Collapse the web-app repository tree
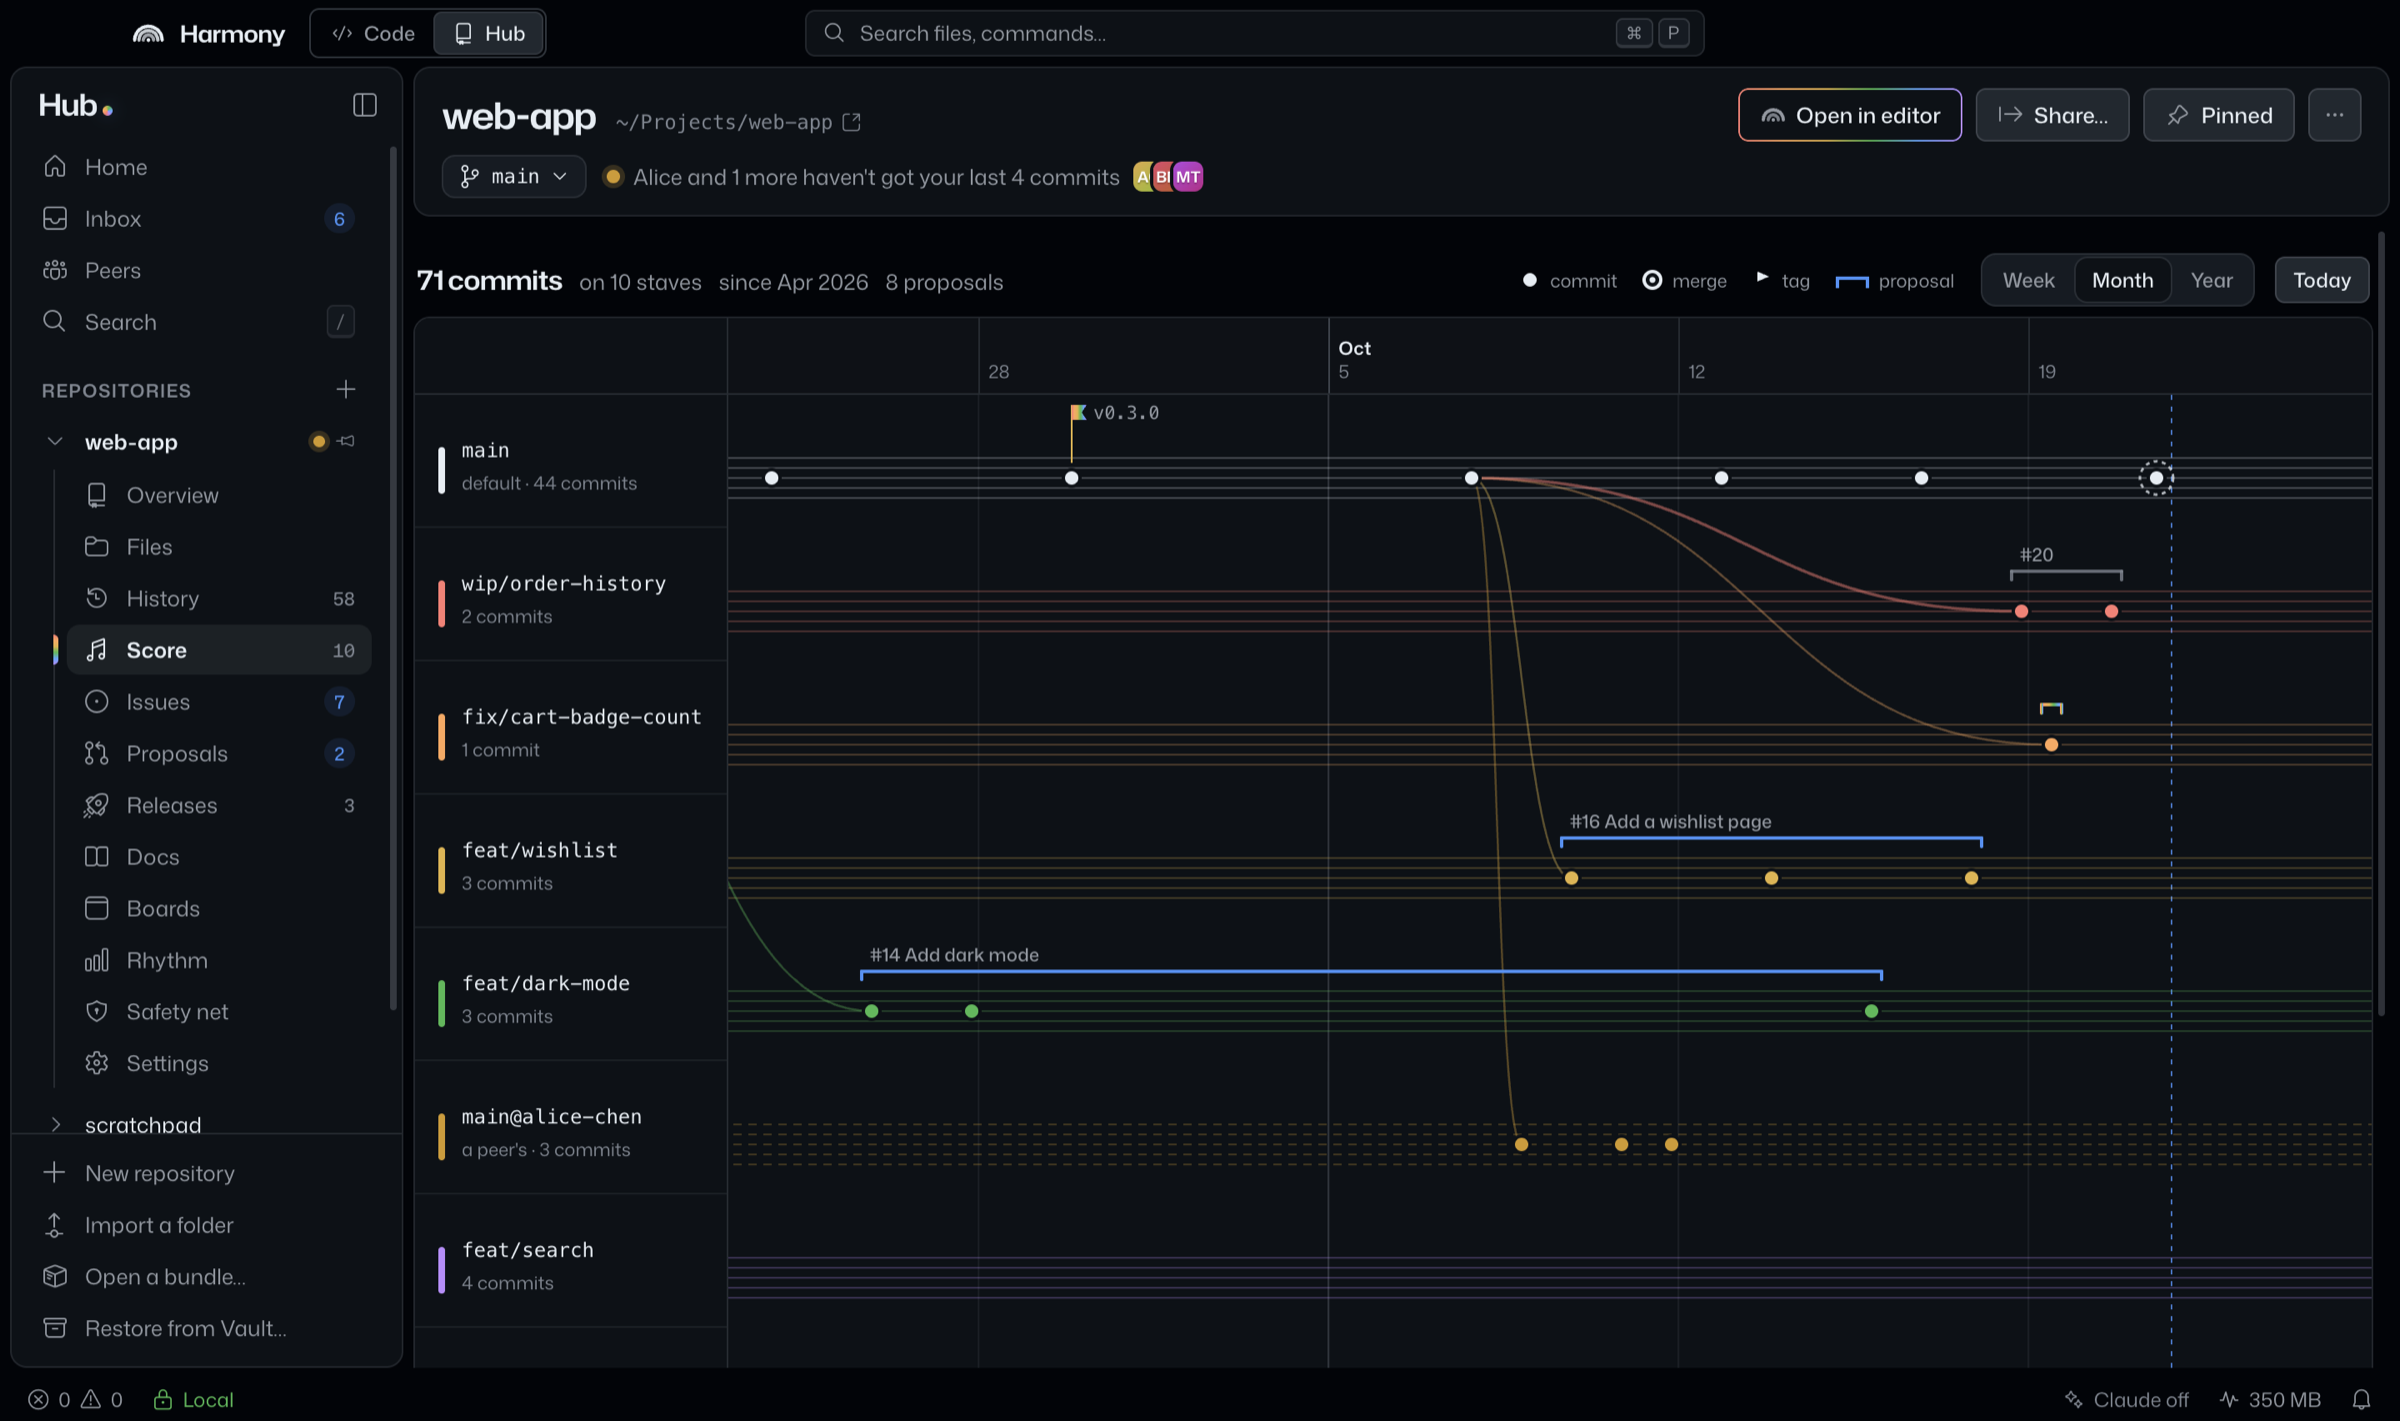2400x1421 pixels. pyautogui.click(x=55, y=441)
